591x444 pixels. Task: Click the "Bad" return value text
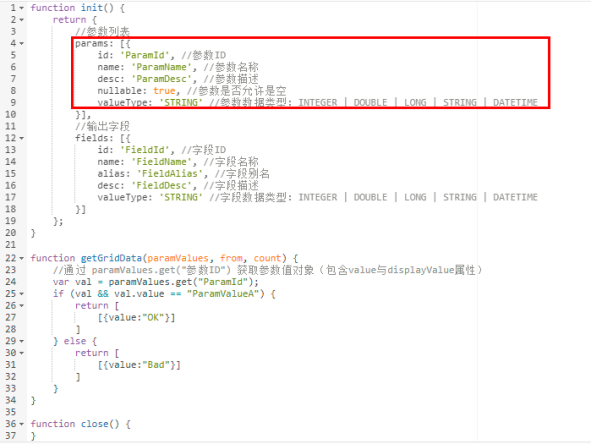(159, 365)
